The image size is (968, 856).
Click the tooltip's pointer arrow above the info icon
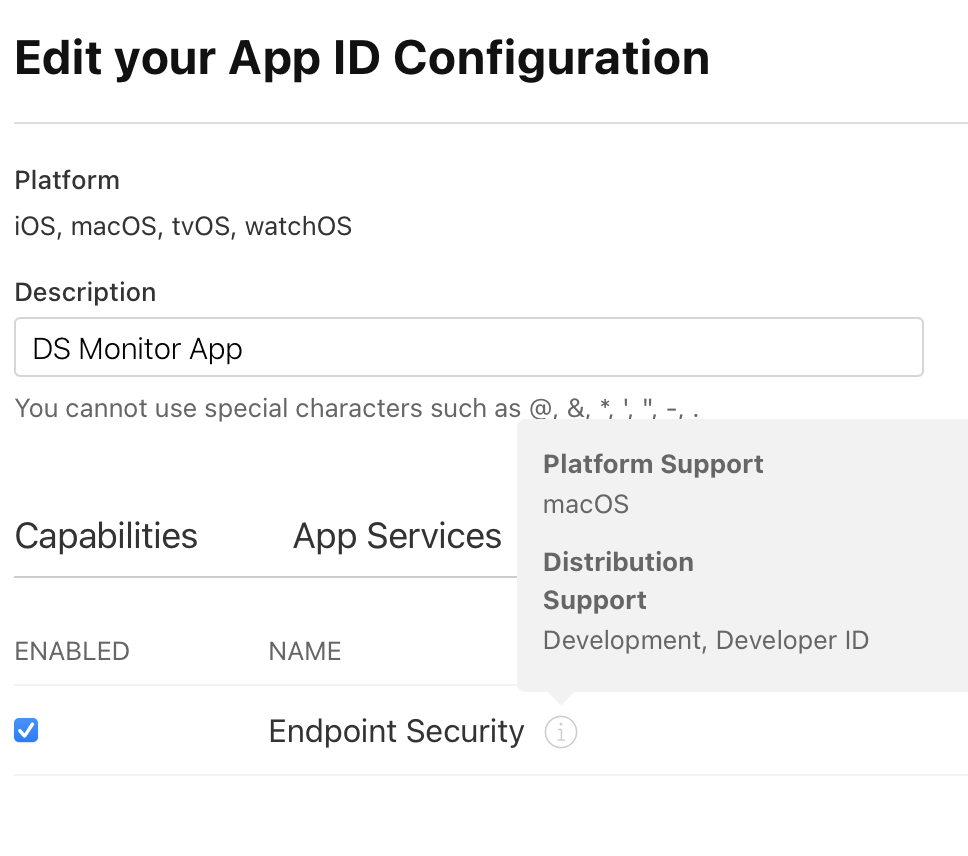click(561, 697)
